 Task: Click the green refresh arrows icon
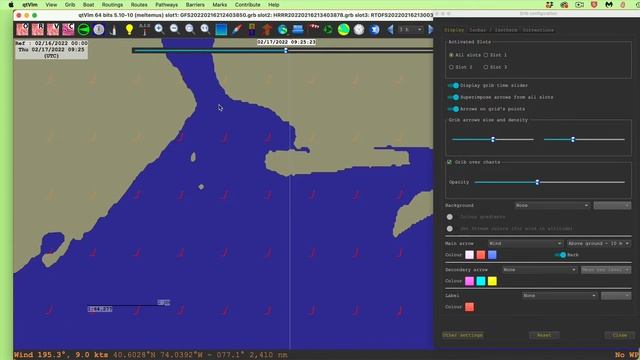328,29
